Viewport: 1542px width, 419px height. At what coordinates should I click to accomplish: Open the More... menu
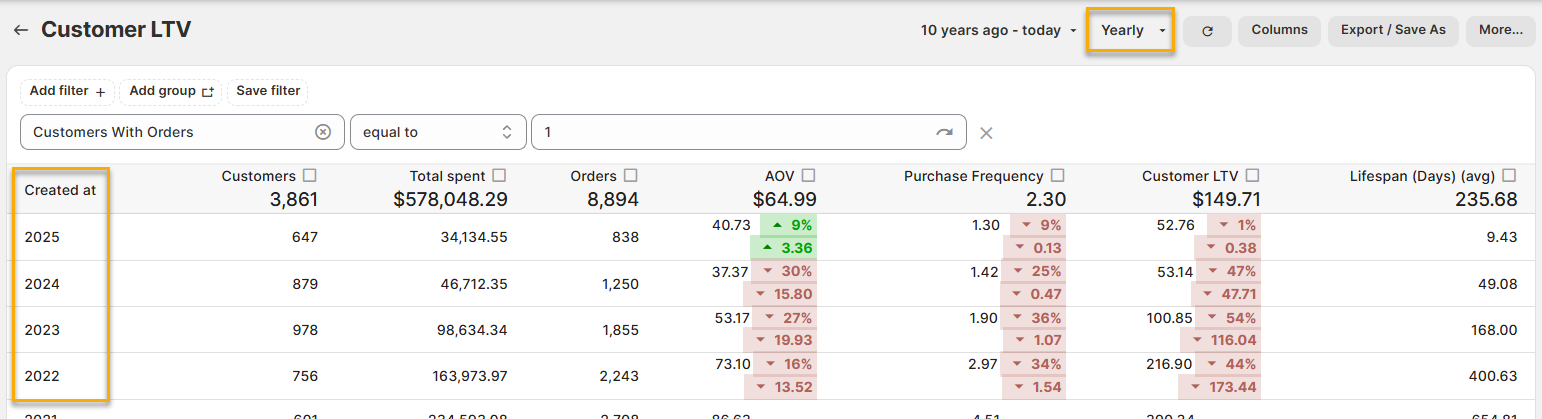click(1500, 30)
